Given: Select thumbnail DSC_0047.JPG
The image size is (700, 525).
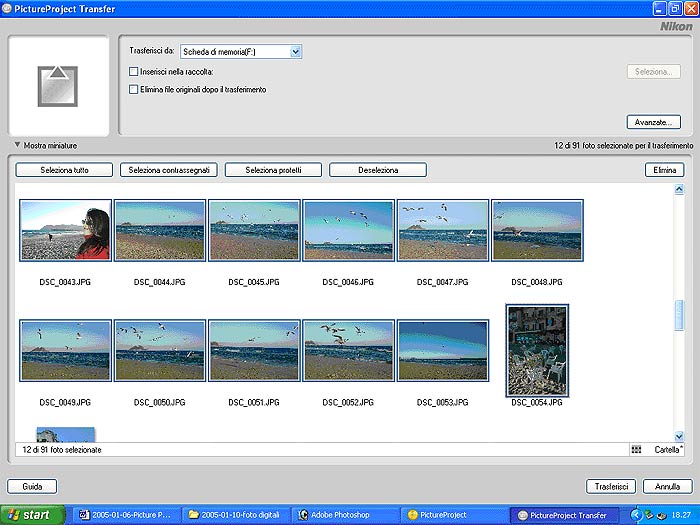Looking at the screenshot, I should point(443,230).
